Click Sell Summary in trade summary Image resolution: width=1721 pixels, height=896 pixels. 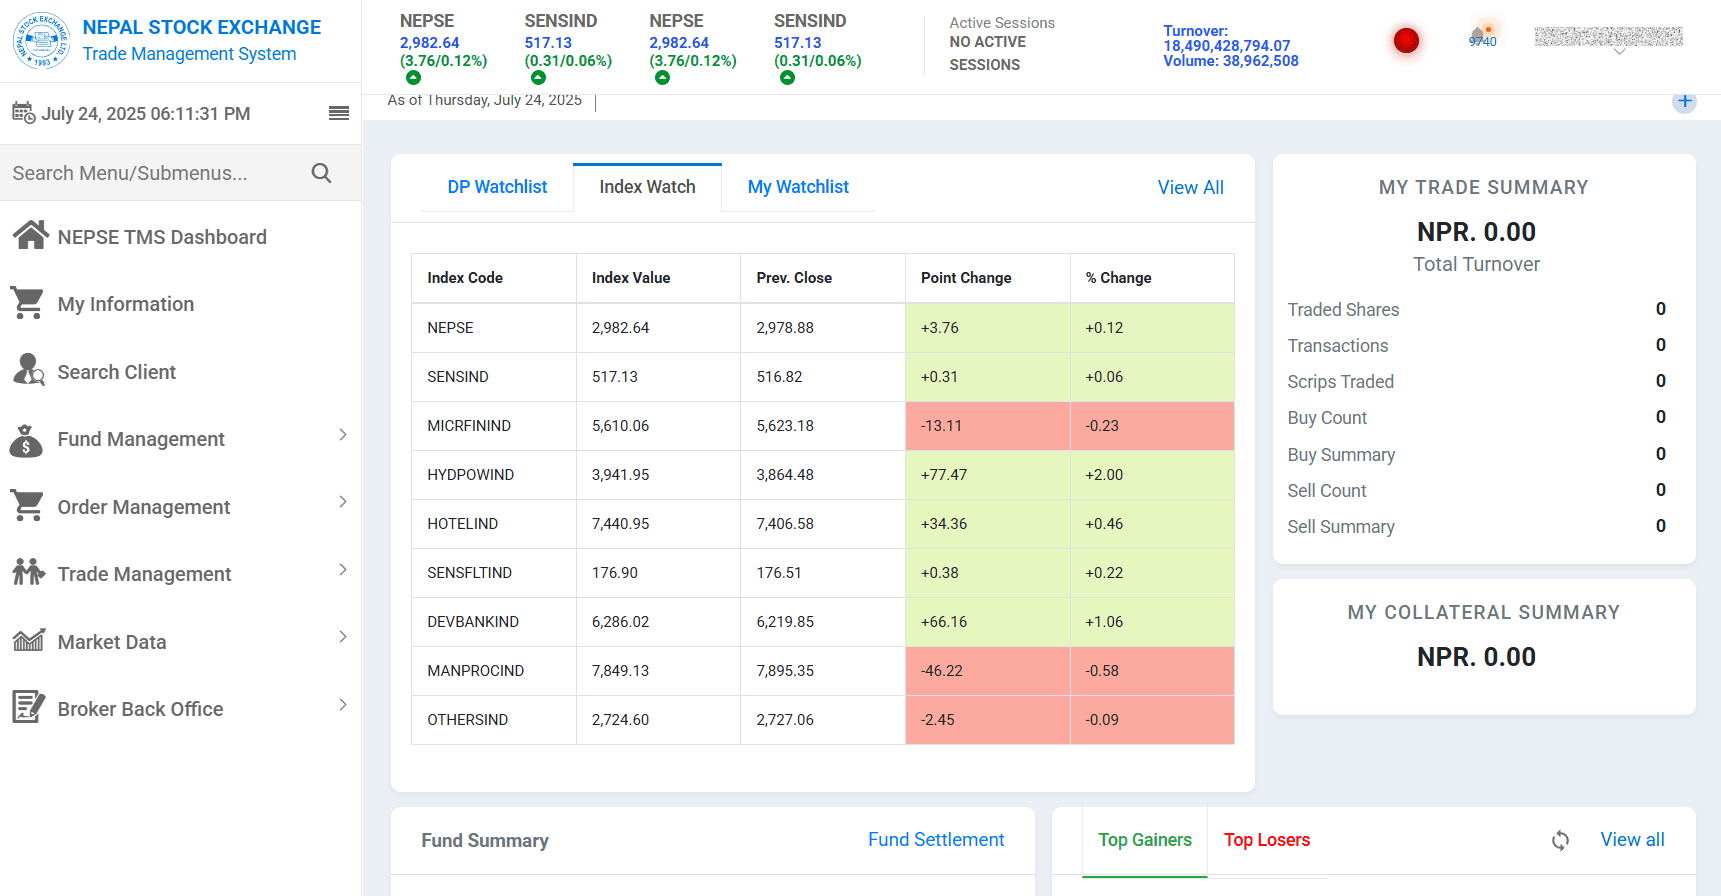tap(1341, 527)
